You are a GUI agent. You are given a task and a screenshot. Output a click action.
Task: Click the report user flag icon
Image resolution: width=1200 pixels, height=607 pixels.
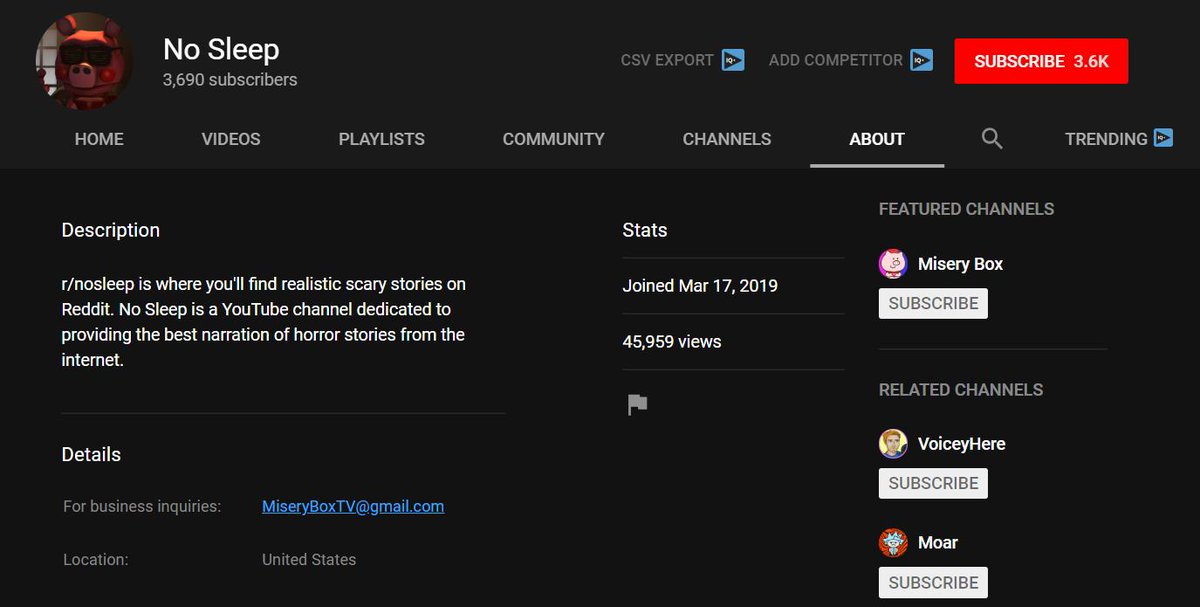637,404
